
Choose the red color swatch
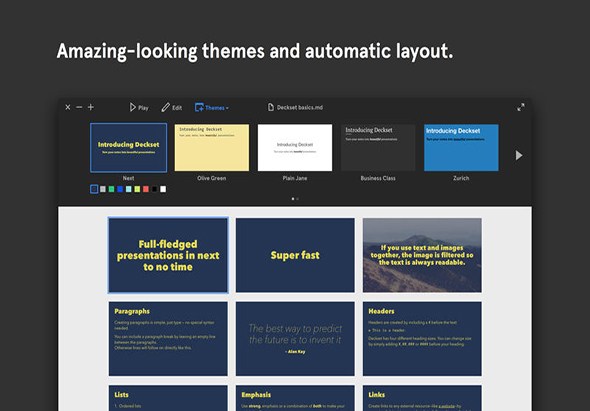(x=146, y=189)
